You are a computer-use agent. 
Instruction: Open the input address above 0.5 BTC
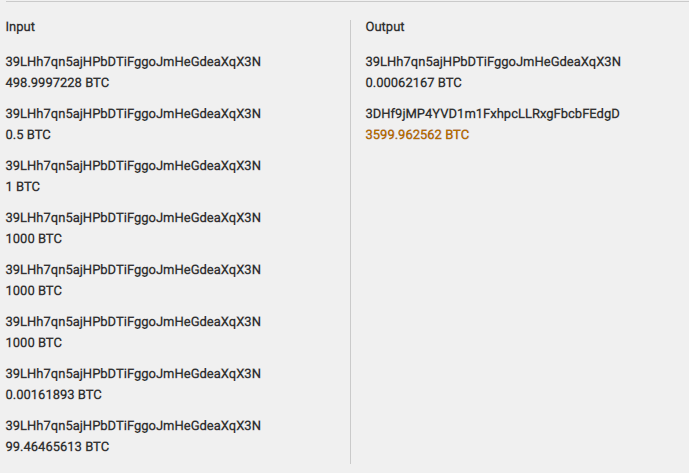133,114
